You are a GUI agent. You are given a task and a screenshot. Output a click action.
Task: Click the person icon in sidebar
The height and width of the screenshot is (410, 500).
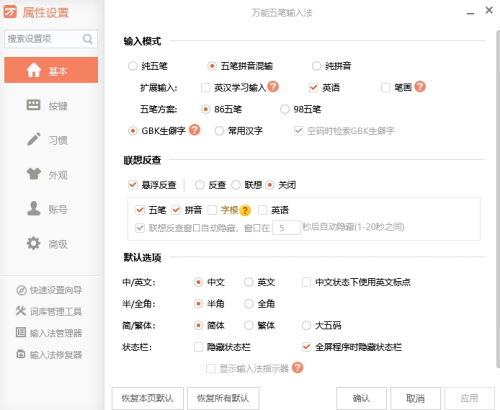(34, 208)
